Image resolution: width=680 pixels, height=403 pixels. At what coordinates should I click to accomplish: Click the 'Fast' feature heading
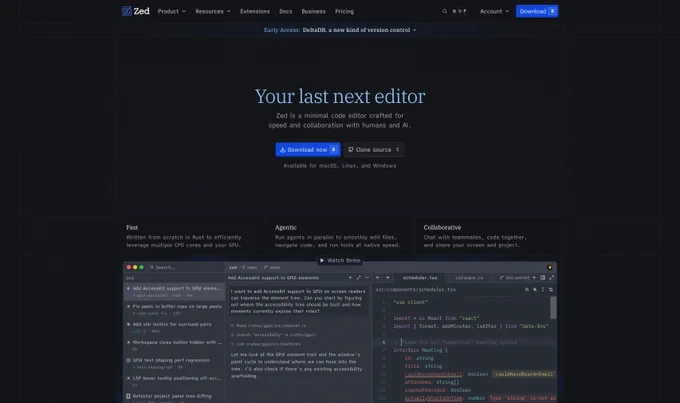point(132,227)
